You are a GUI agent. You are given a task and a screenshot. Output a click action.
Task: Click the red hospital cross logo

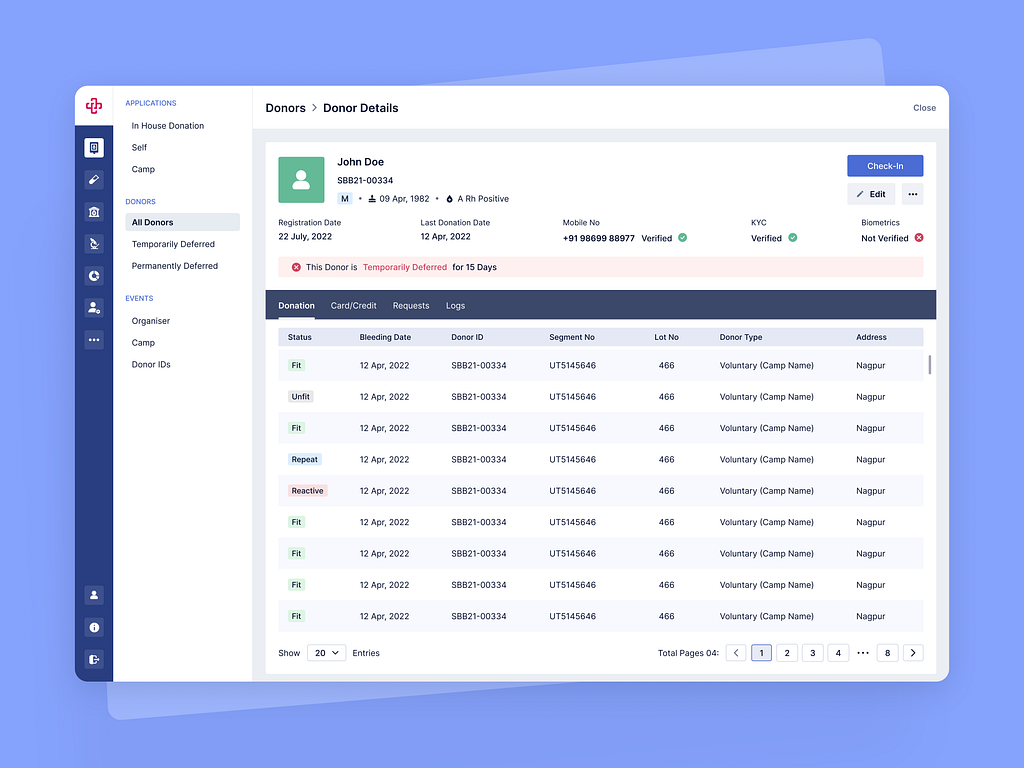click(x=94, y=105)
